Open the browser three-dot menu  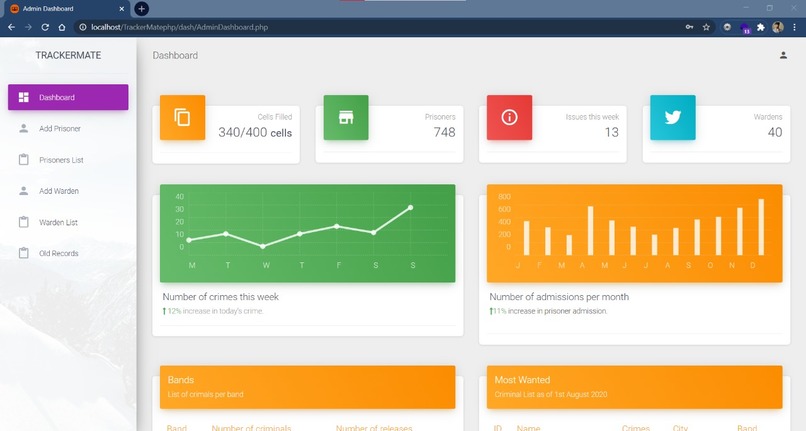coord(795,27)
